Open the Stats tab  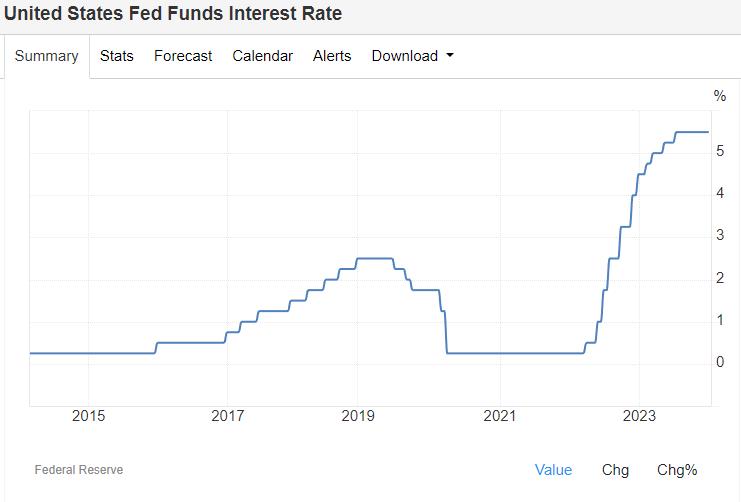(x=116, y=56)
